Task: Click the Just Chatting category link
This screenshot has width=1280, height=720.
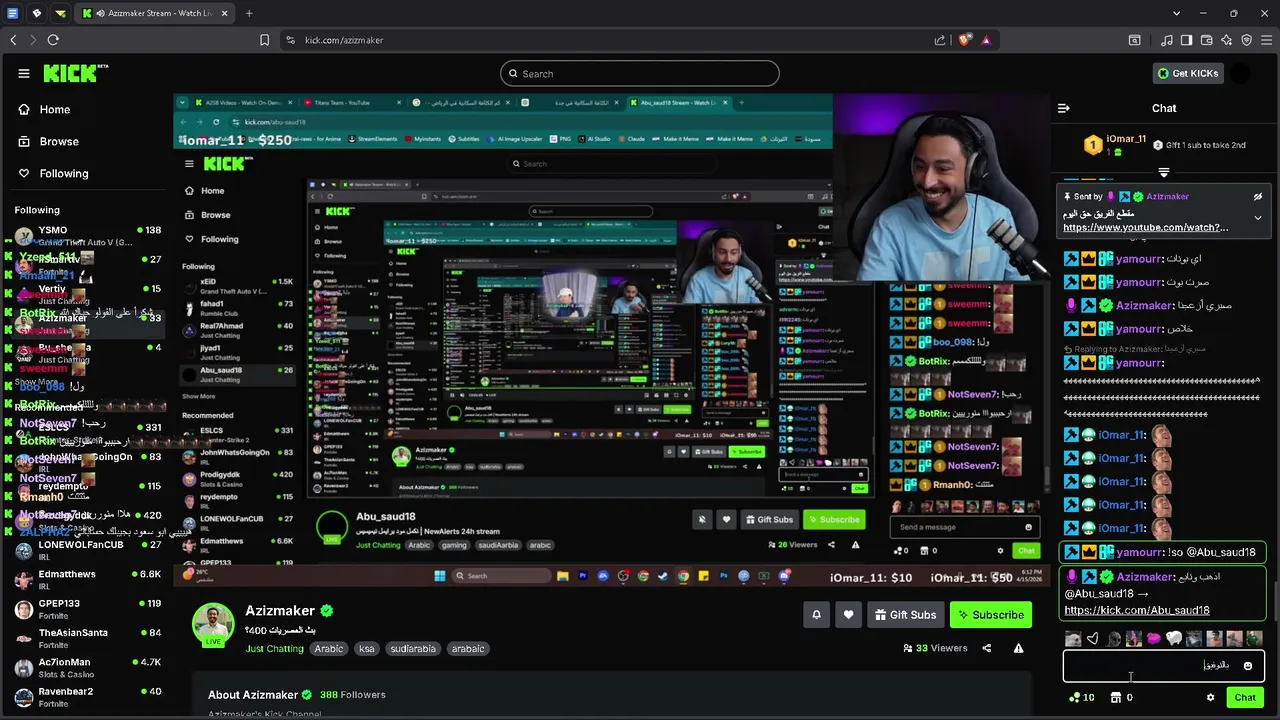Action: pos(274,649)
